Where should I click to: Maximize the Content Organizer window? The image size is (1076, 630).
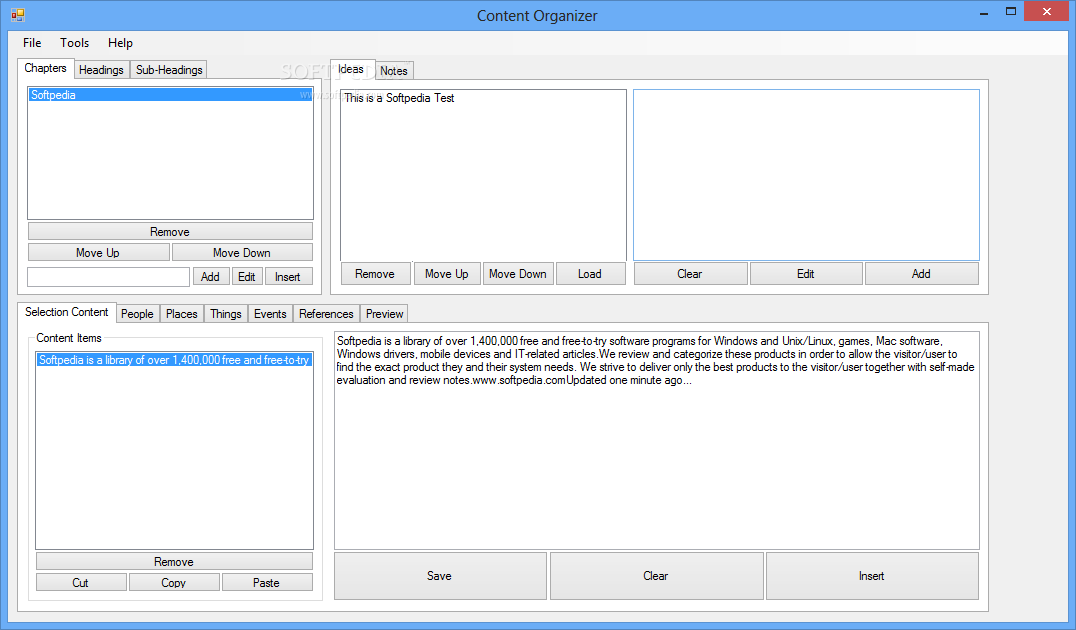click(1010, 12)
